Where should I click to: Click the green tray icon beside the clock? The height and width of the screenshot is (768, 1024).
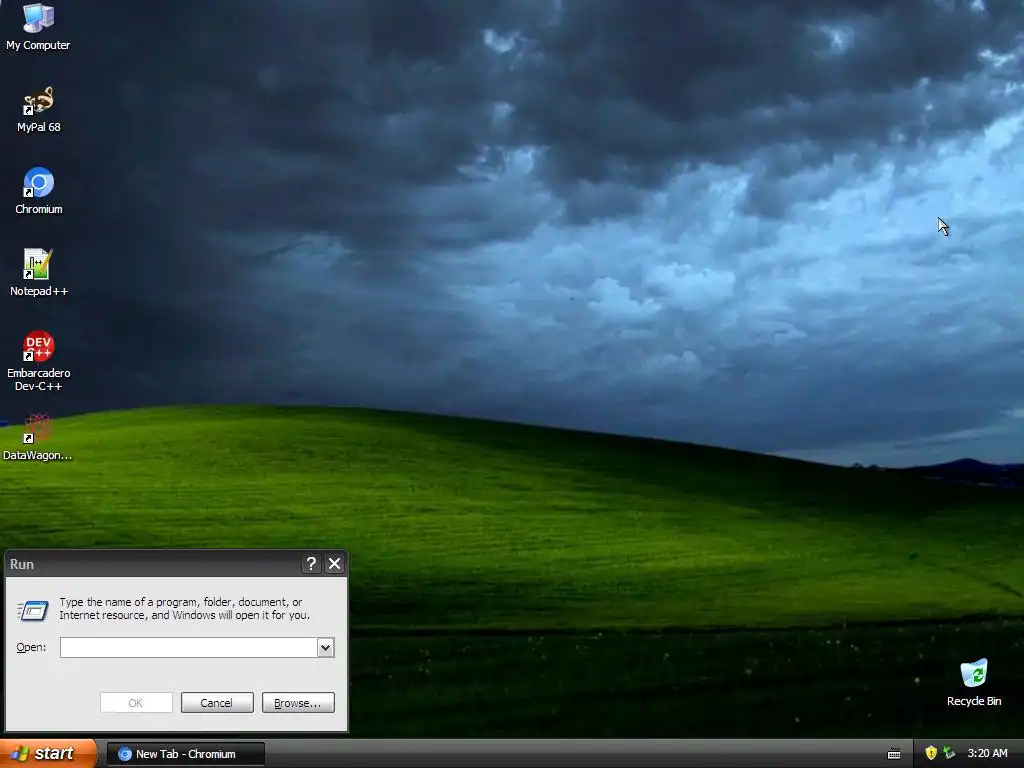coord(949,754)
